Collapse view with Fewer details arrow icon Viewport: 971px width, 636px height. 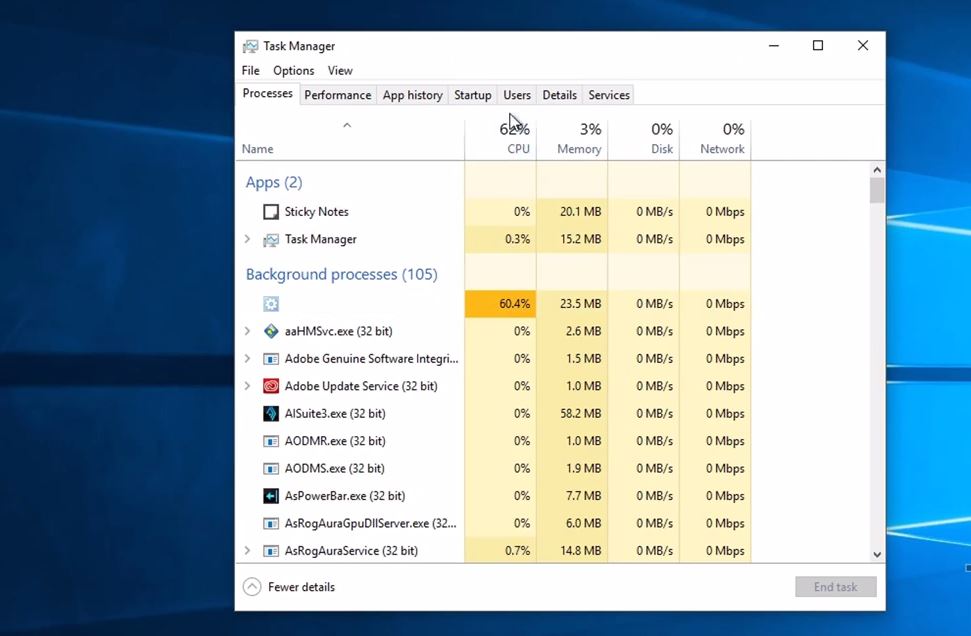[x=252, y=586]
